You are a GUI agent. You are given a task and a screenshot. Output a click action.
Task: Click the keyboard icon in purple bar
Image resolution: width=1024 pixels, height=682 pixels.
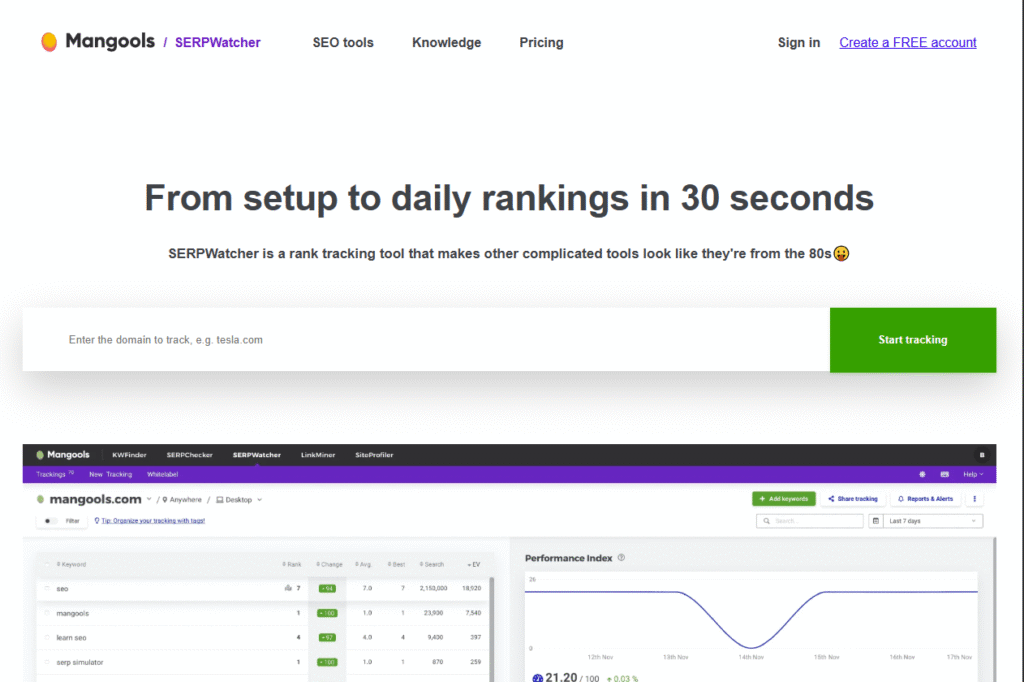pos(945,474)
